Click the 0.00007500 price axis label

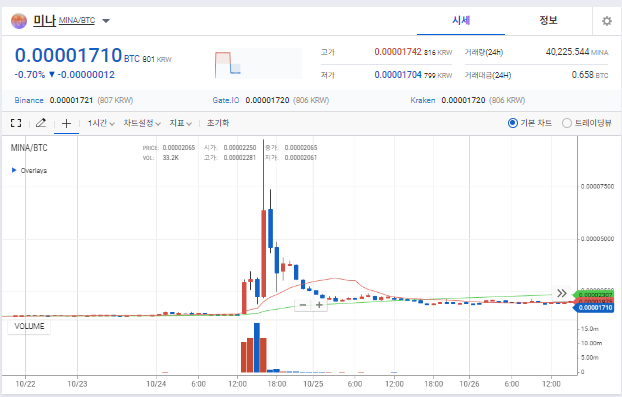coord(597,186)
